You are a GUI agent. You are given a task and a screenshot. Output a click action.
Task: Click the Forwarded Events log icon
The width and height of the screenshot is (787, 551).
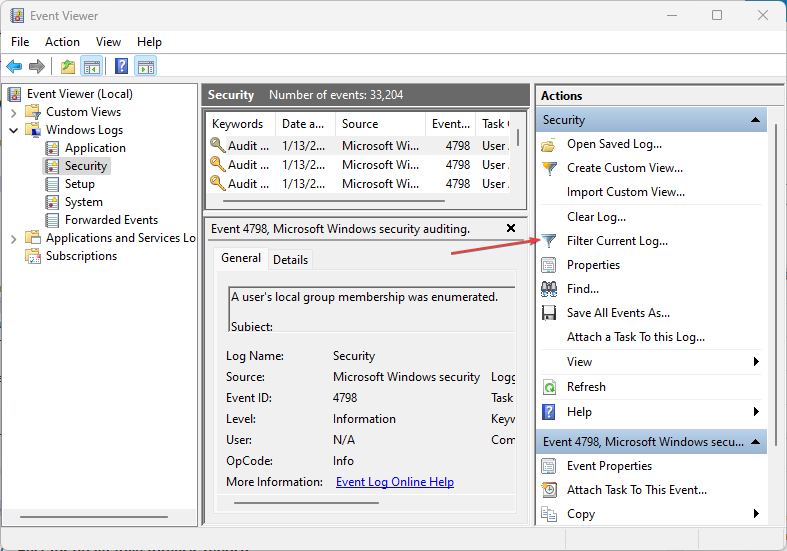52,220
